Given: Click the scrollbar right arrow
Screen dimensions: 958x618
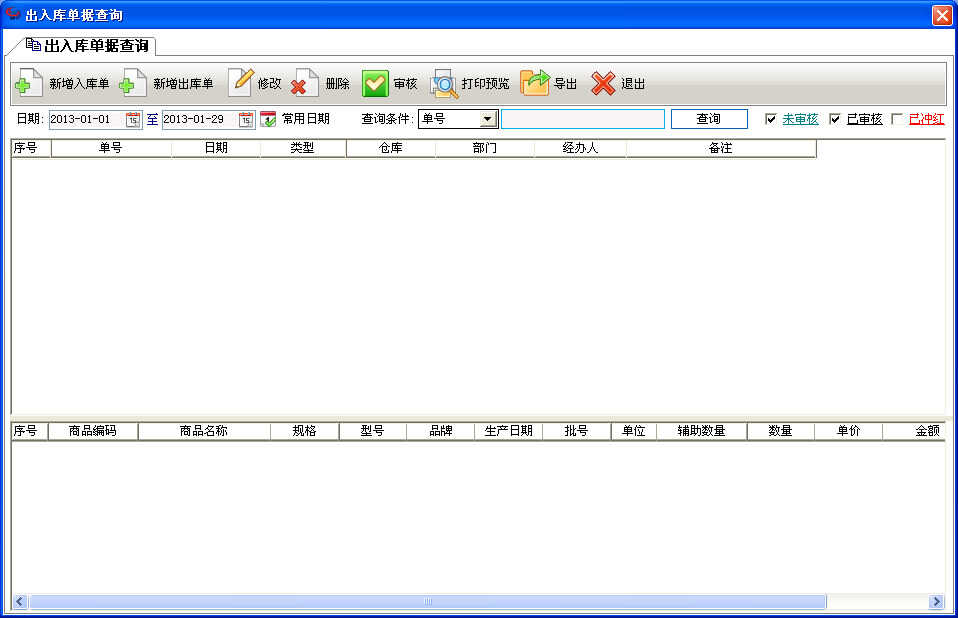Looking at the screenshot, I should [936, 602].
